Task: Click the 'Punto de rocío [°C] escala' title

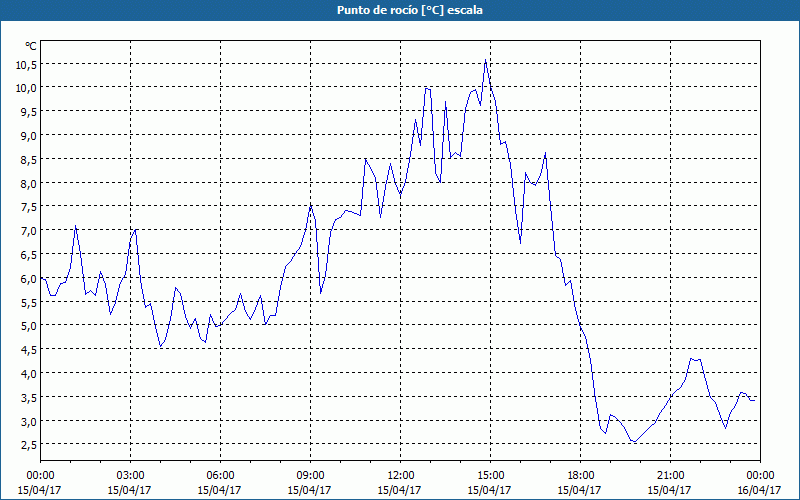Action: (x=410, y=10)
